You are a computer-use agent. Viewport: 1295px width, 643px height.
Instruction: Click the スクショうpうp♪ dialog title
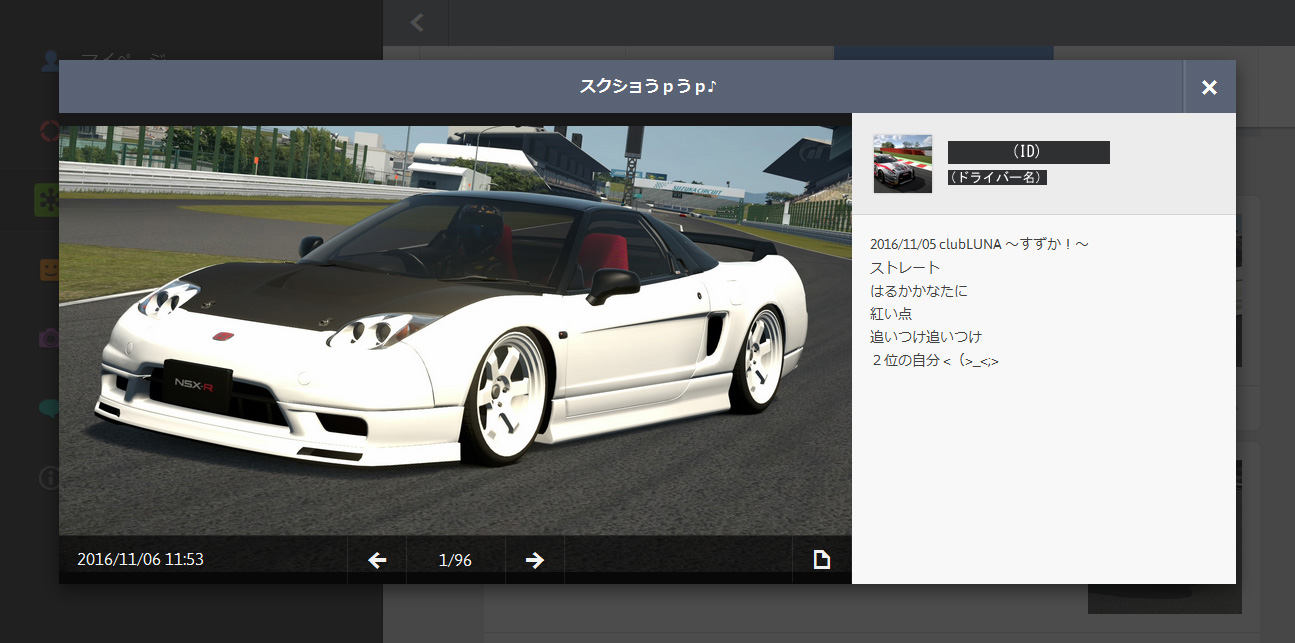coord(648,87)
